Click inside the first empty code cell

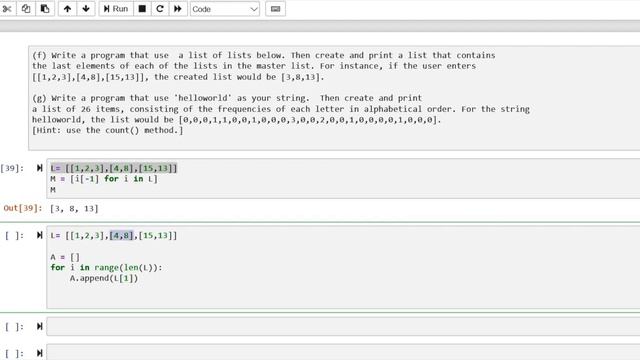click(343, 327)
